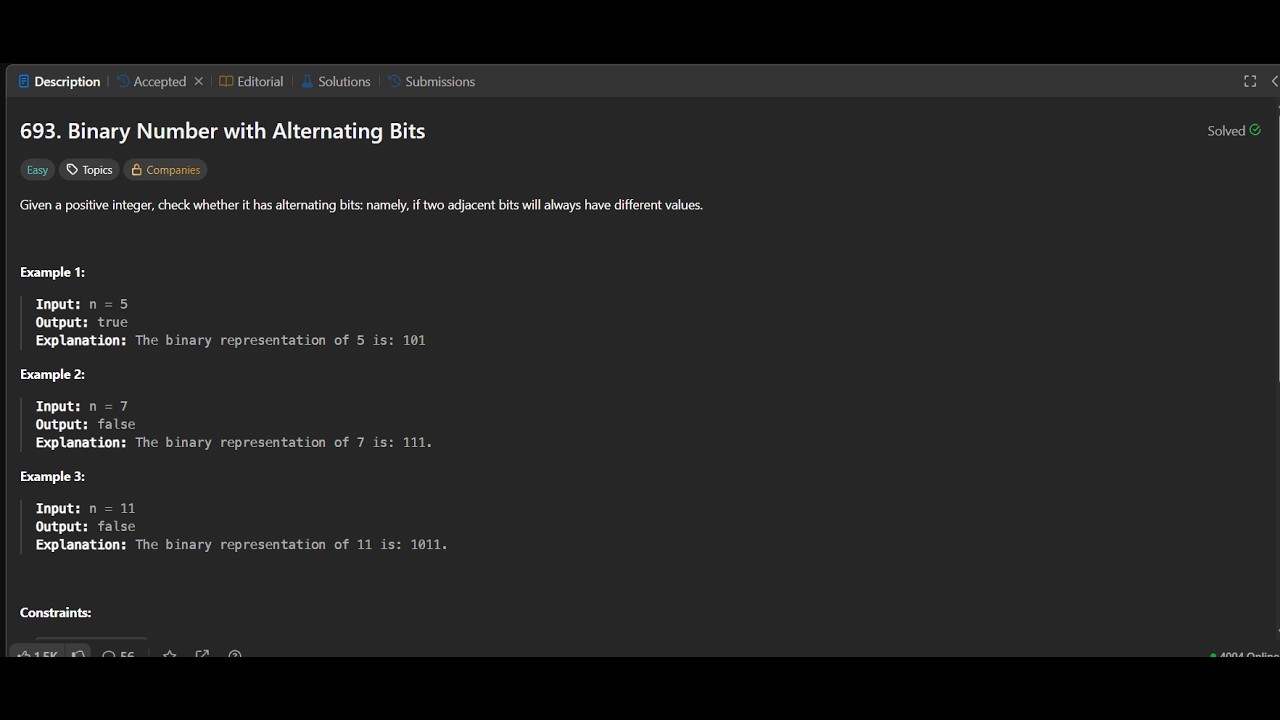The image size is (1280, 720).
Task: Click the fullscreen expand icon
Action: [x=1250, y=81]
